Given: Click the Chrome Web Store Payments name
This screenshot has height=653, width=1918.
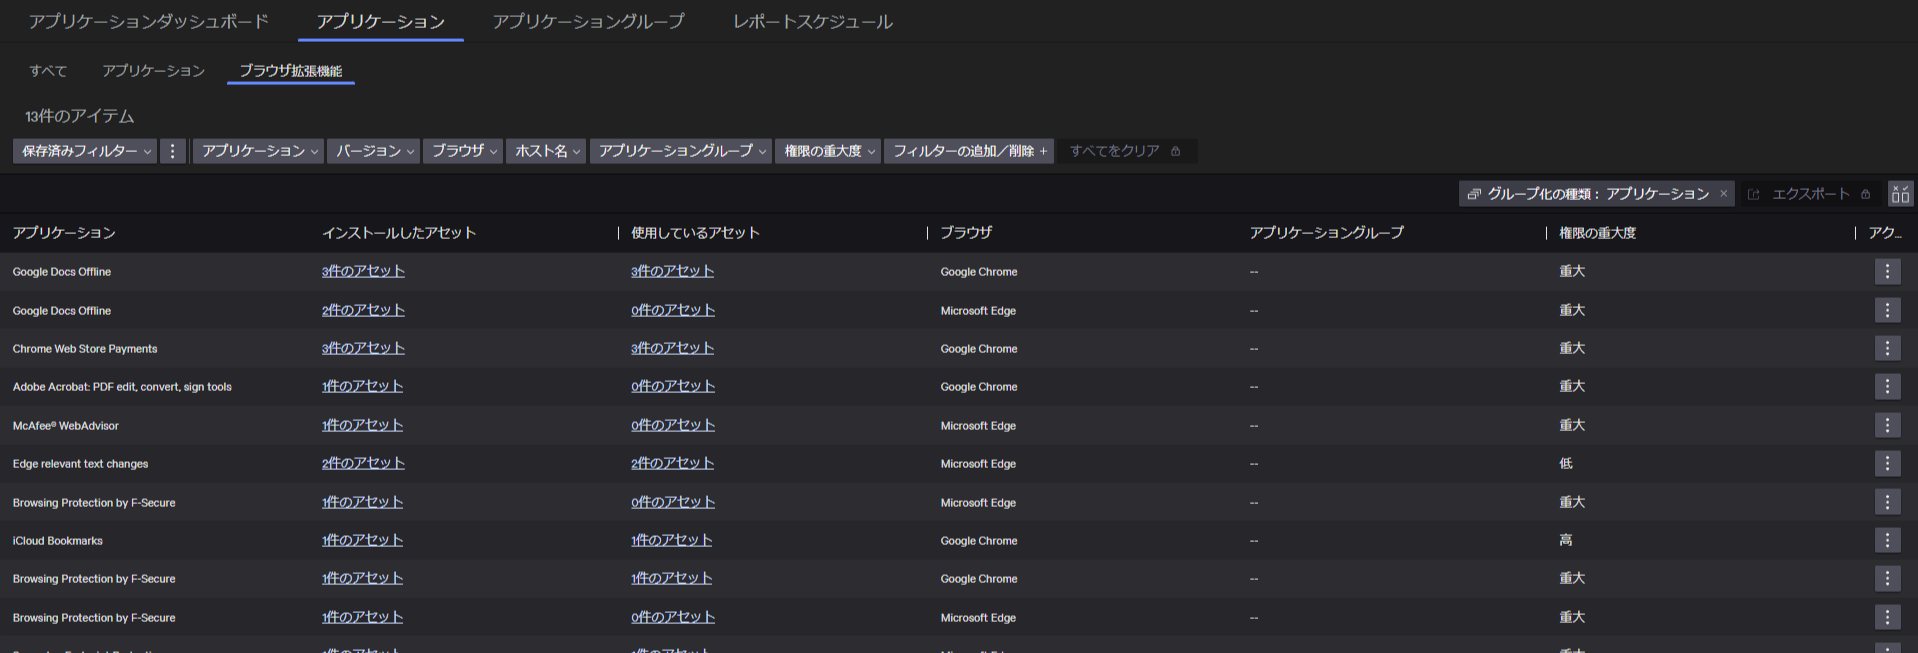Looking at the screenshot, I should (x=85, y=349).
